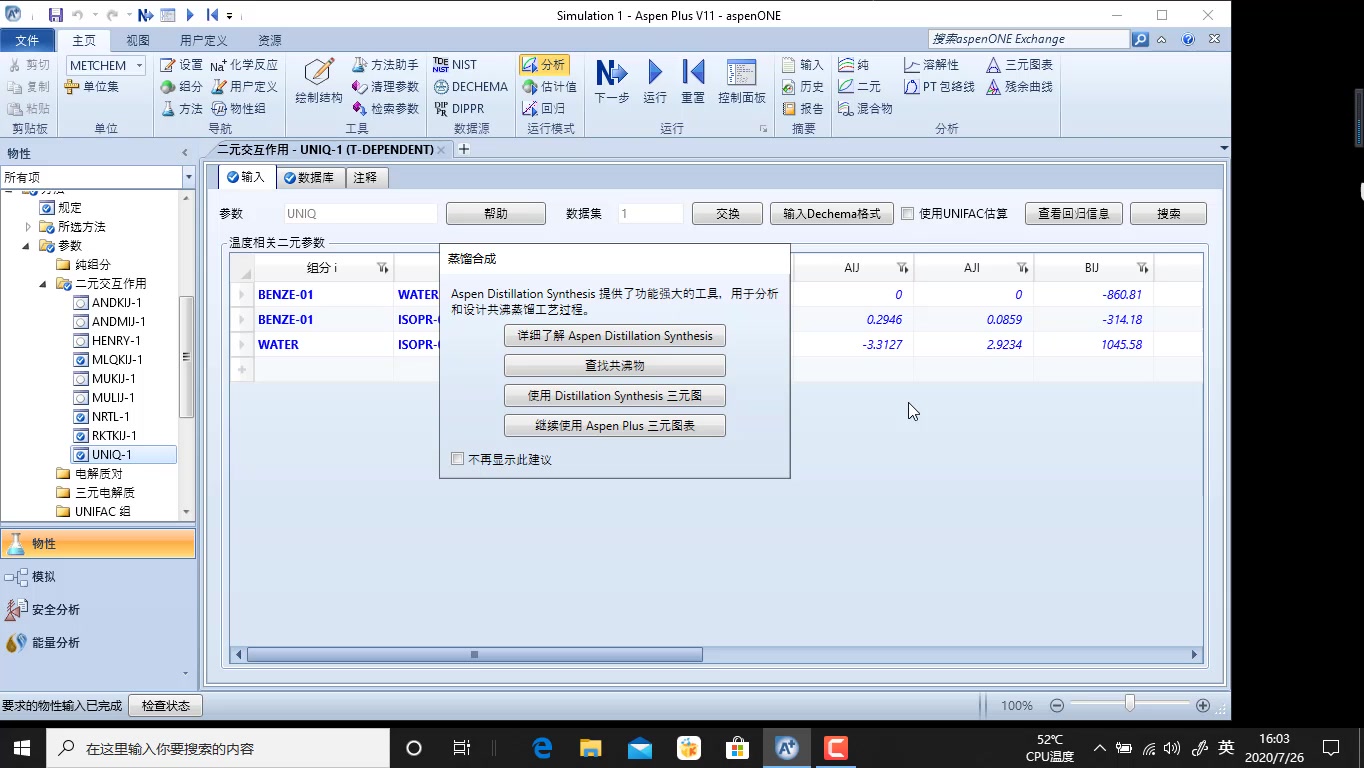Select the 估计值 estimation run mode
Screen dimensions: 1364x768
pos(550,87)
